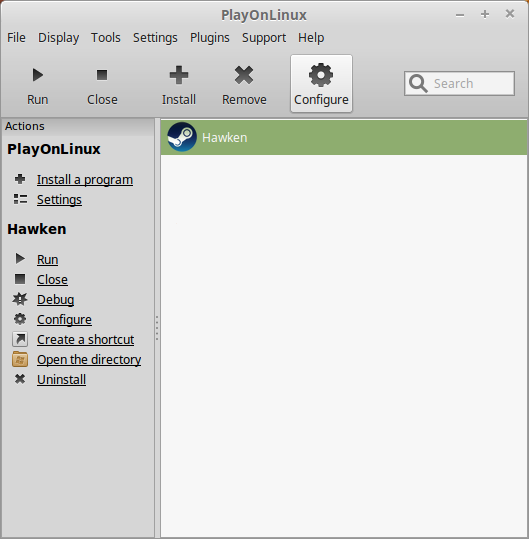Open the File menu
529x539 pixels.
[16, 37]
